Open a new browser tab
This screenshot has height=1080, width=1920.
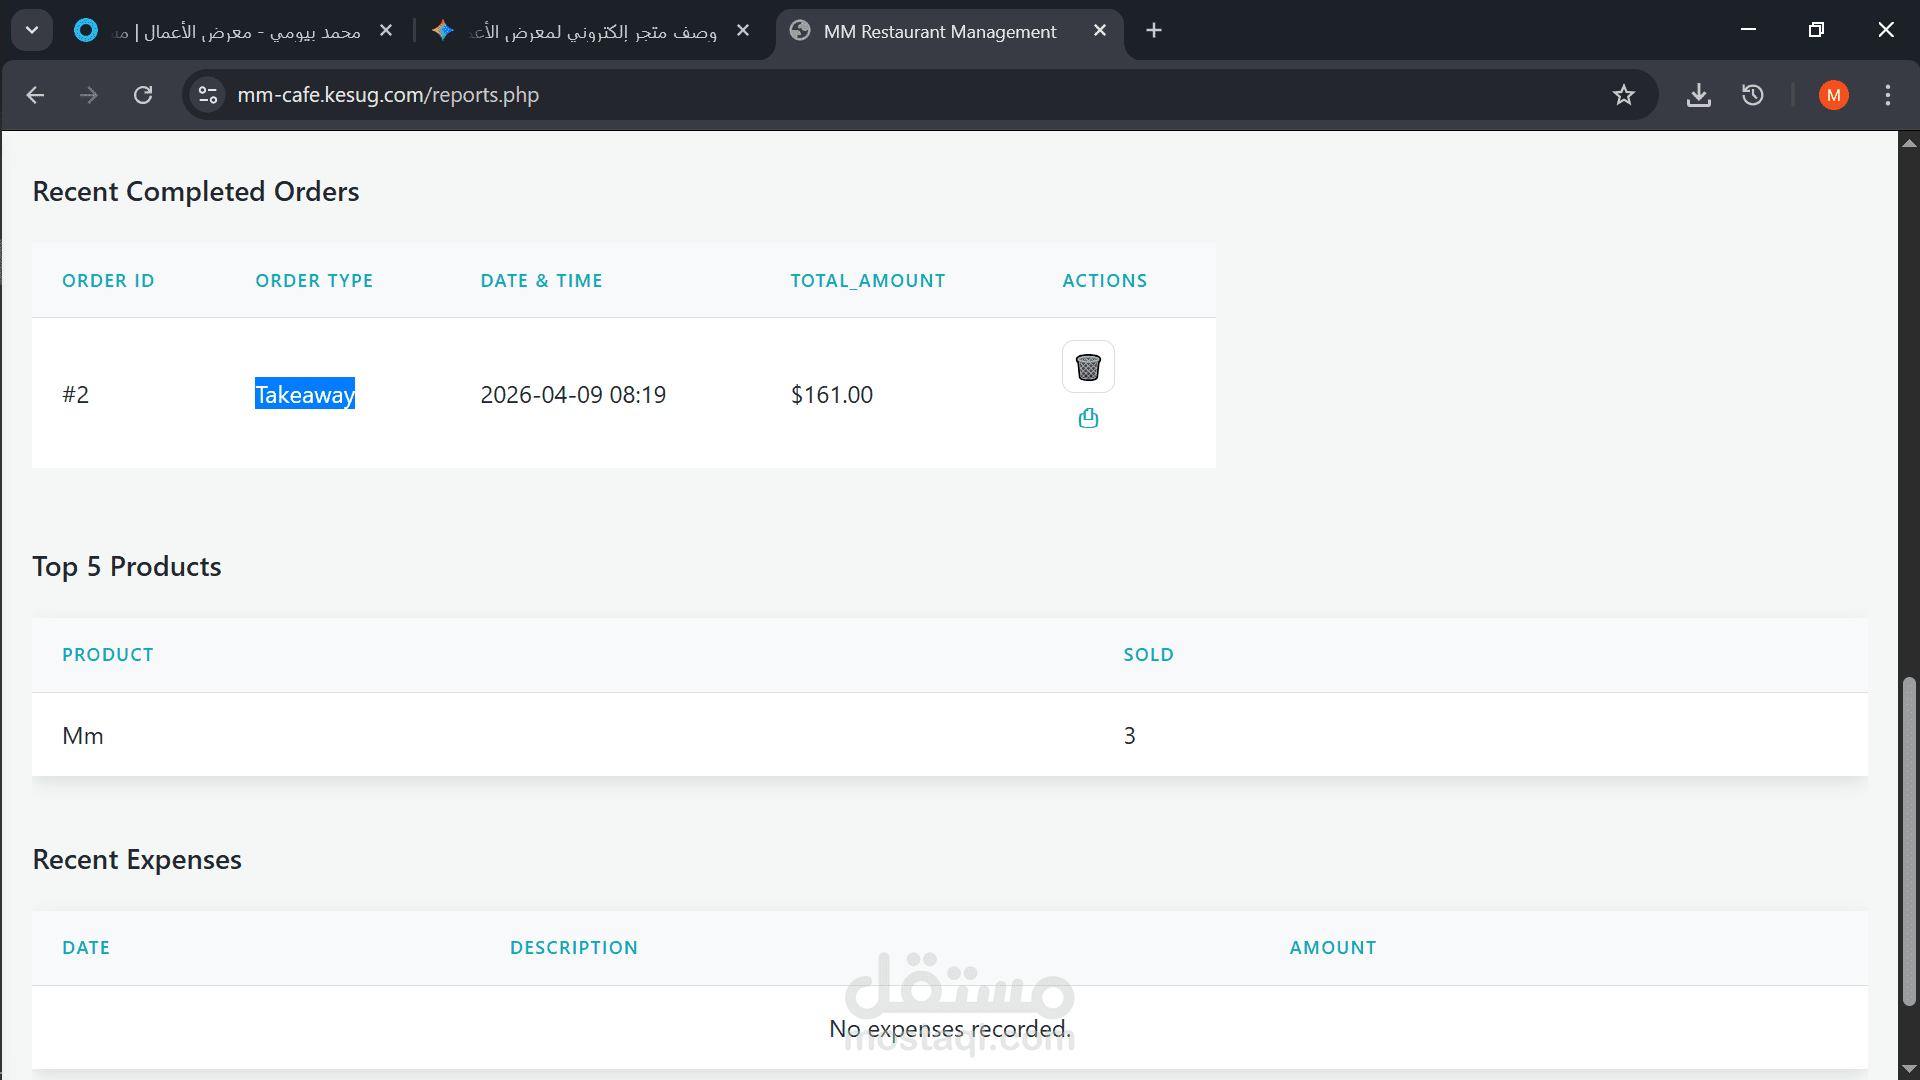[1153, 31]
